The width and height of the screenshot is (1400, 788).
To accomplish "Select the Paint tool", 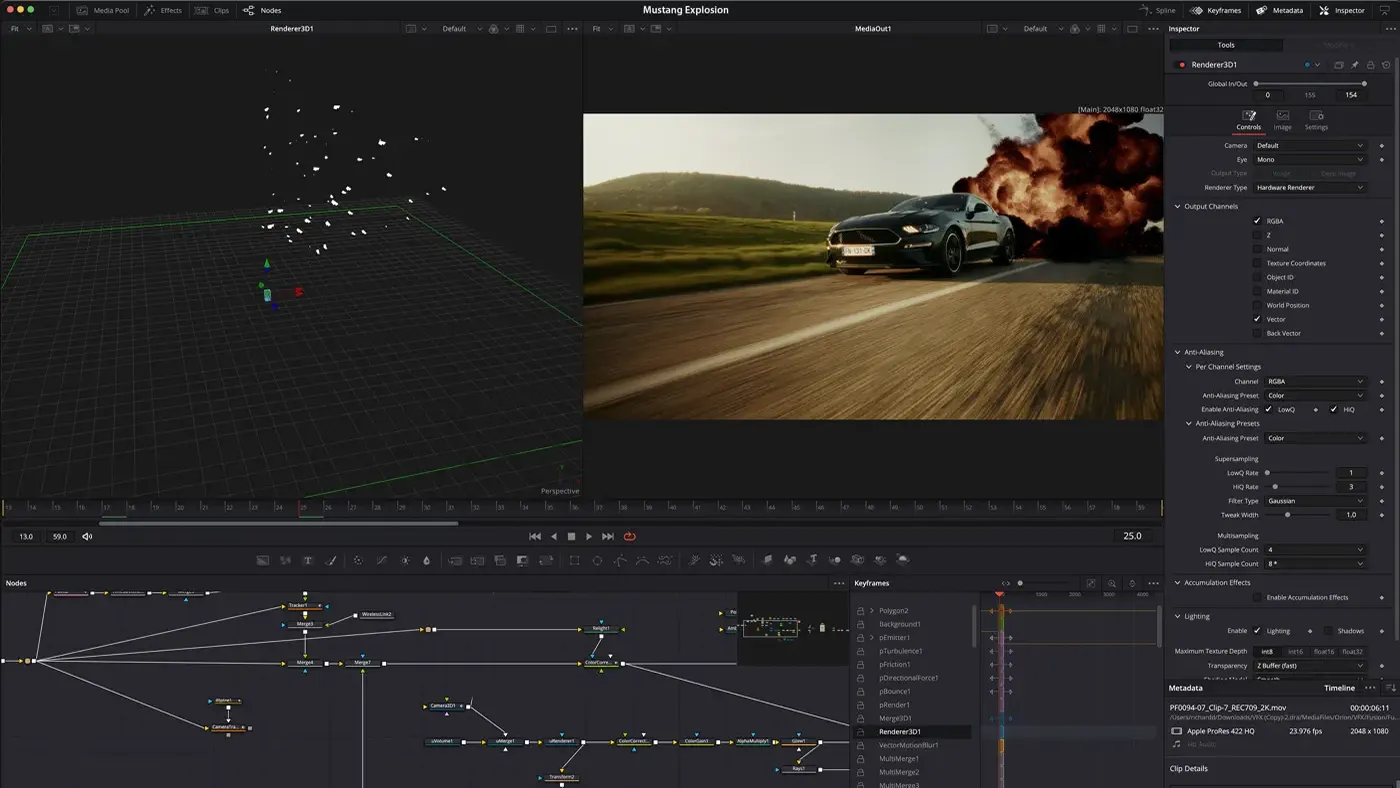I will [x=330, y=560].
